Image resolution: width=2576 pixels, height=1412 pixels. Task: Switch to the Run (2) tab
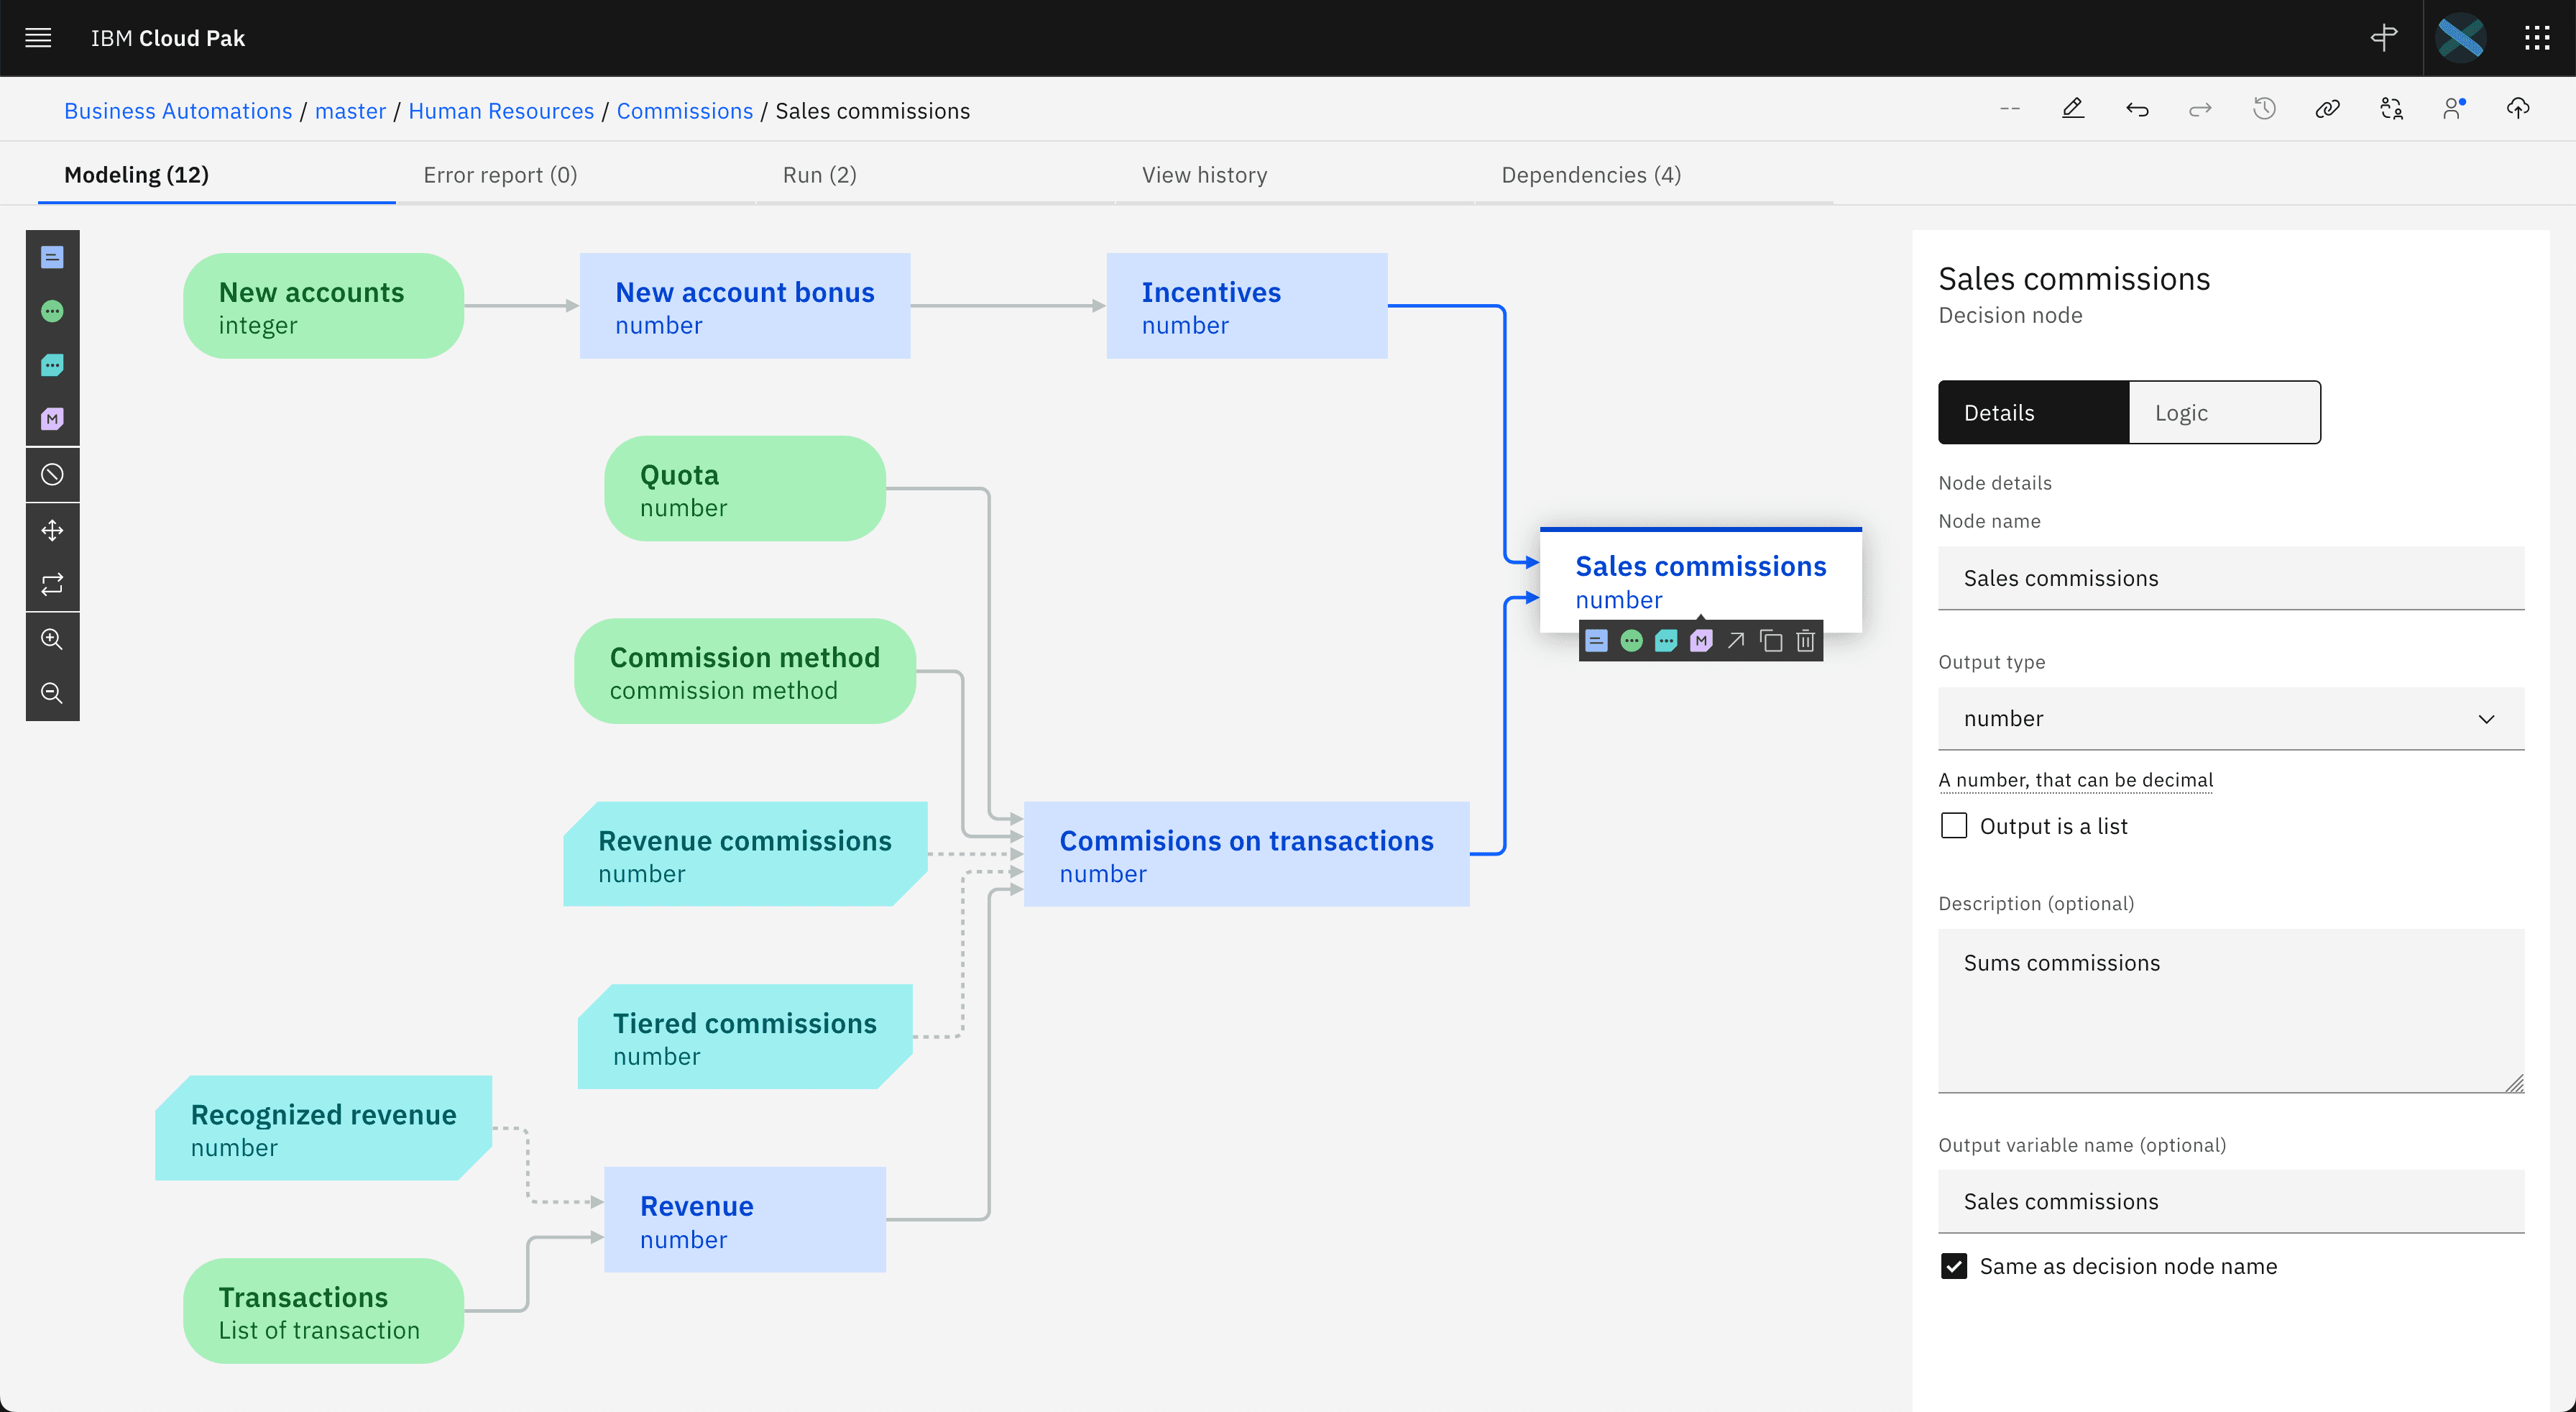tap(819, 174)
